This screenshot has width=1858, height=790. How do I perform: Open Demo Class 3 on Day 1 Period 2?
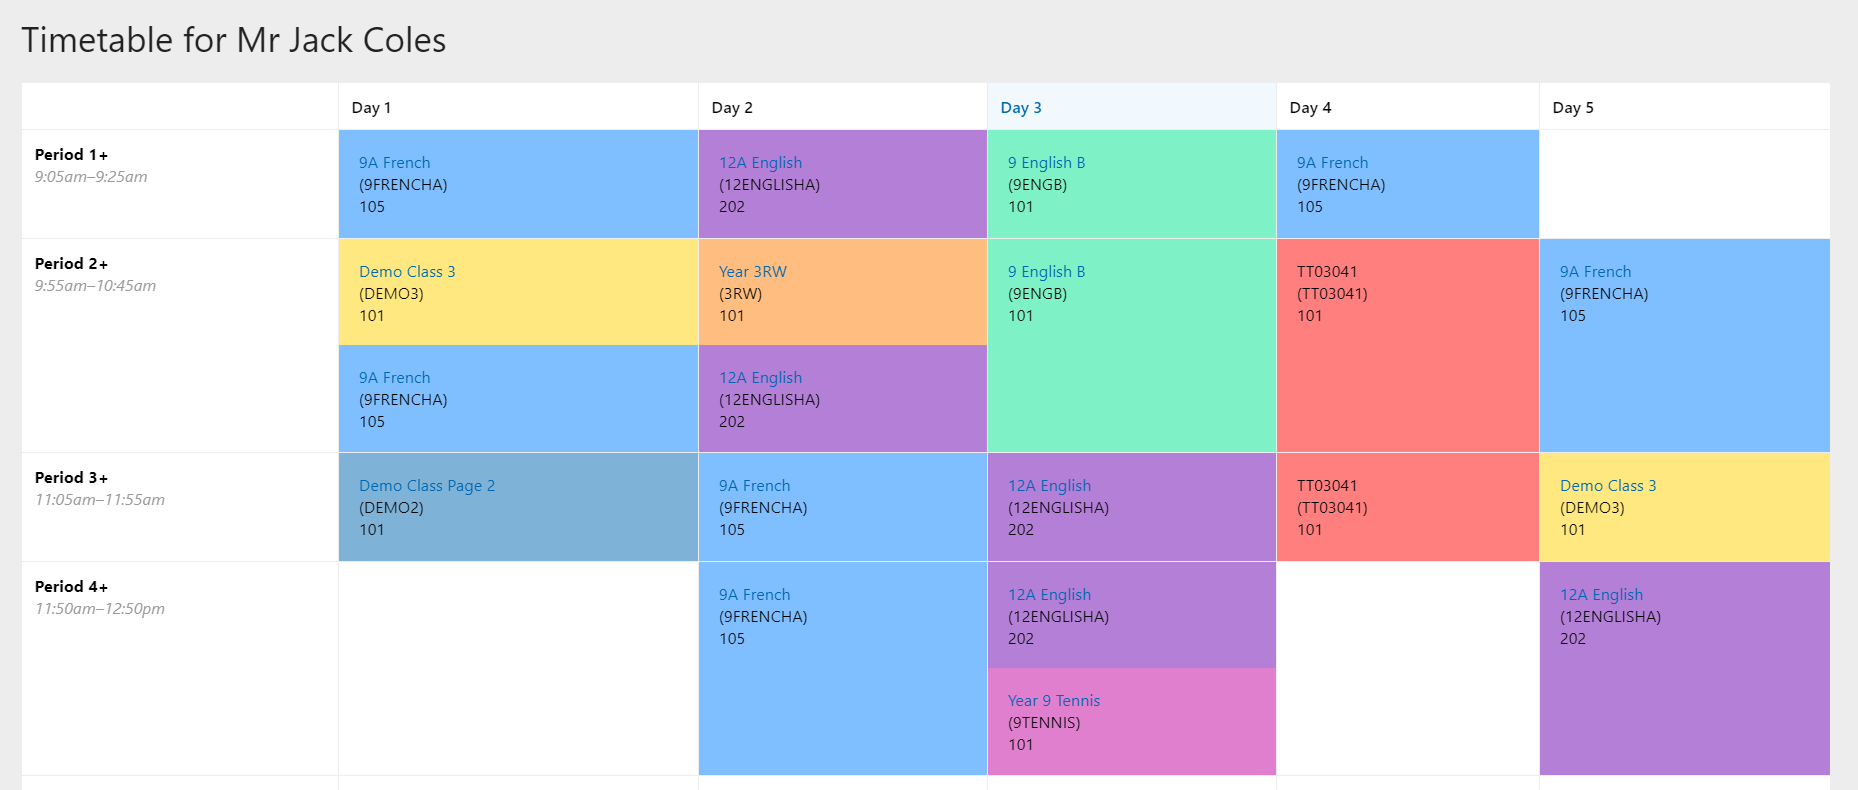click(x=407, y=271)
